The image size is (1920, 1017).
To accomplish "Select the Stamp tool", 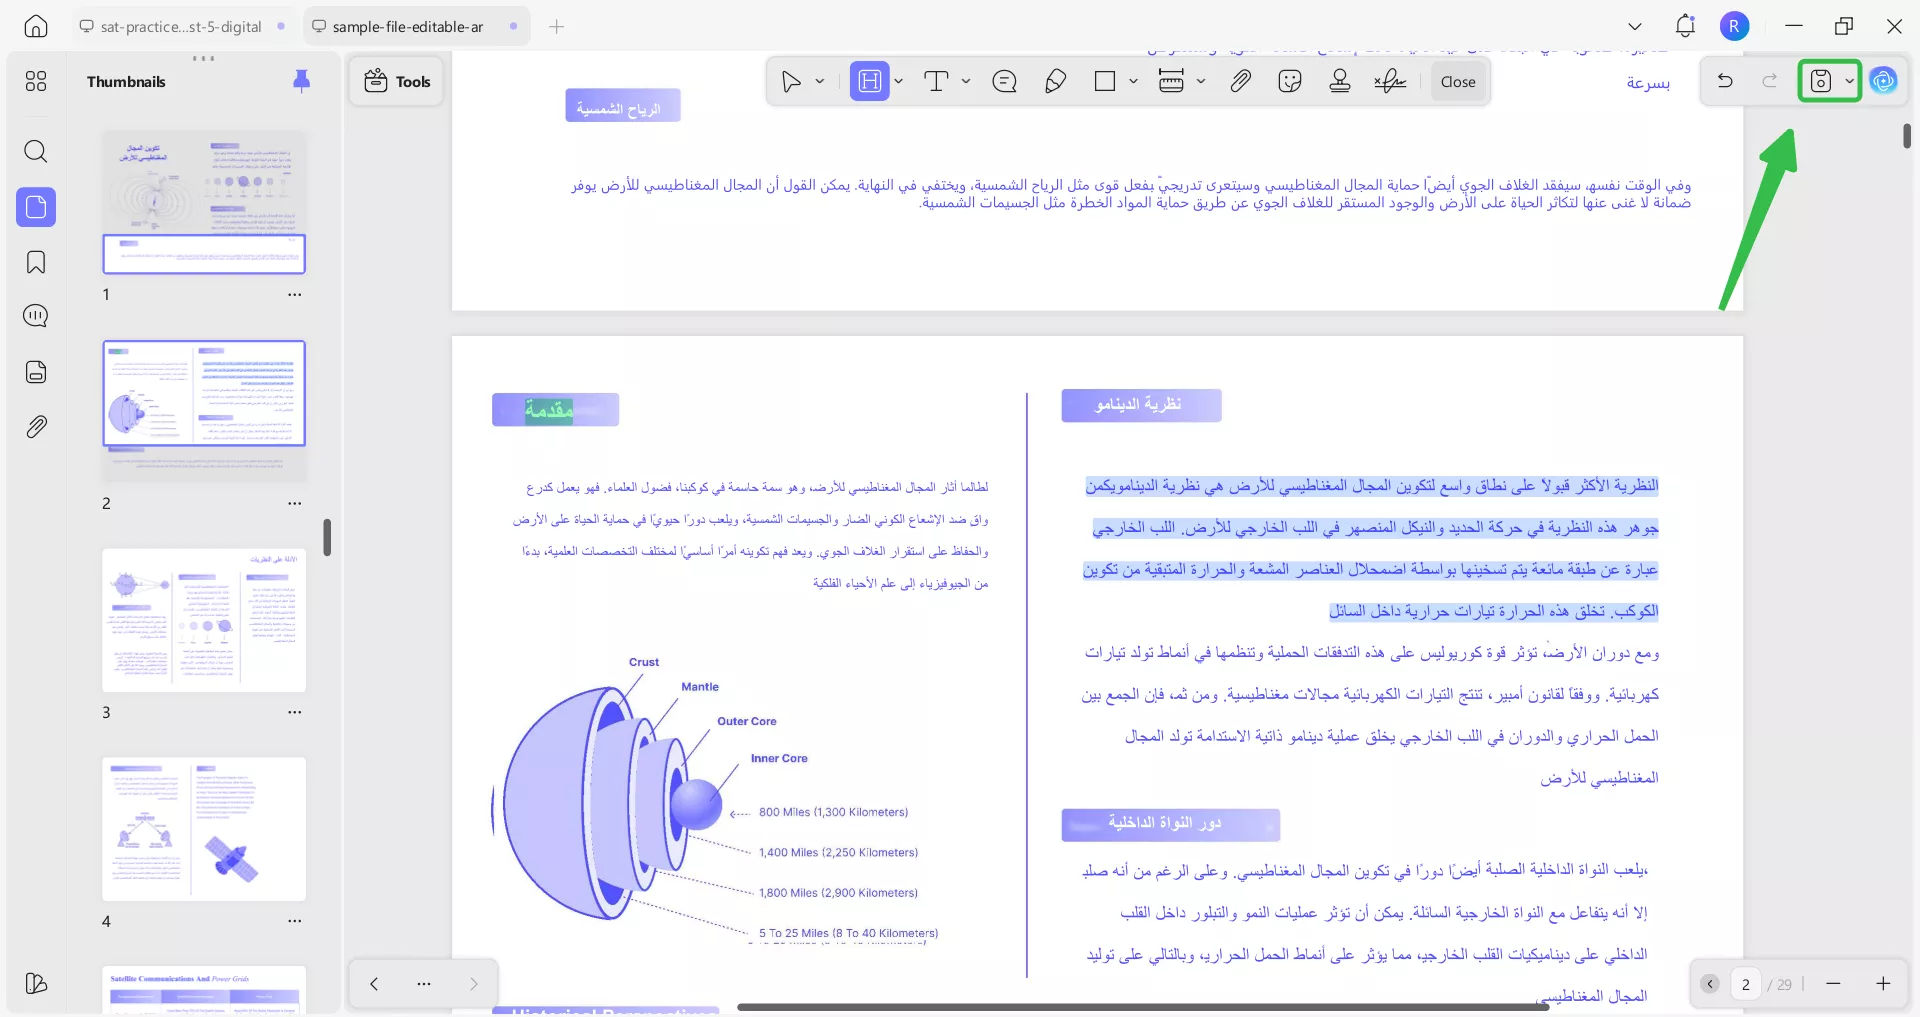I will click(1340, 81).
